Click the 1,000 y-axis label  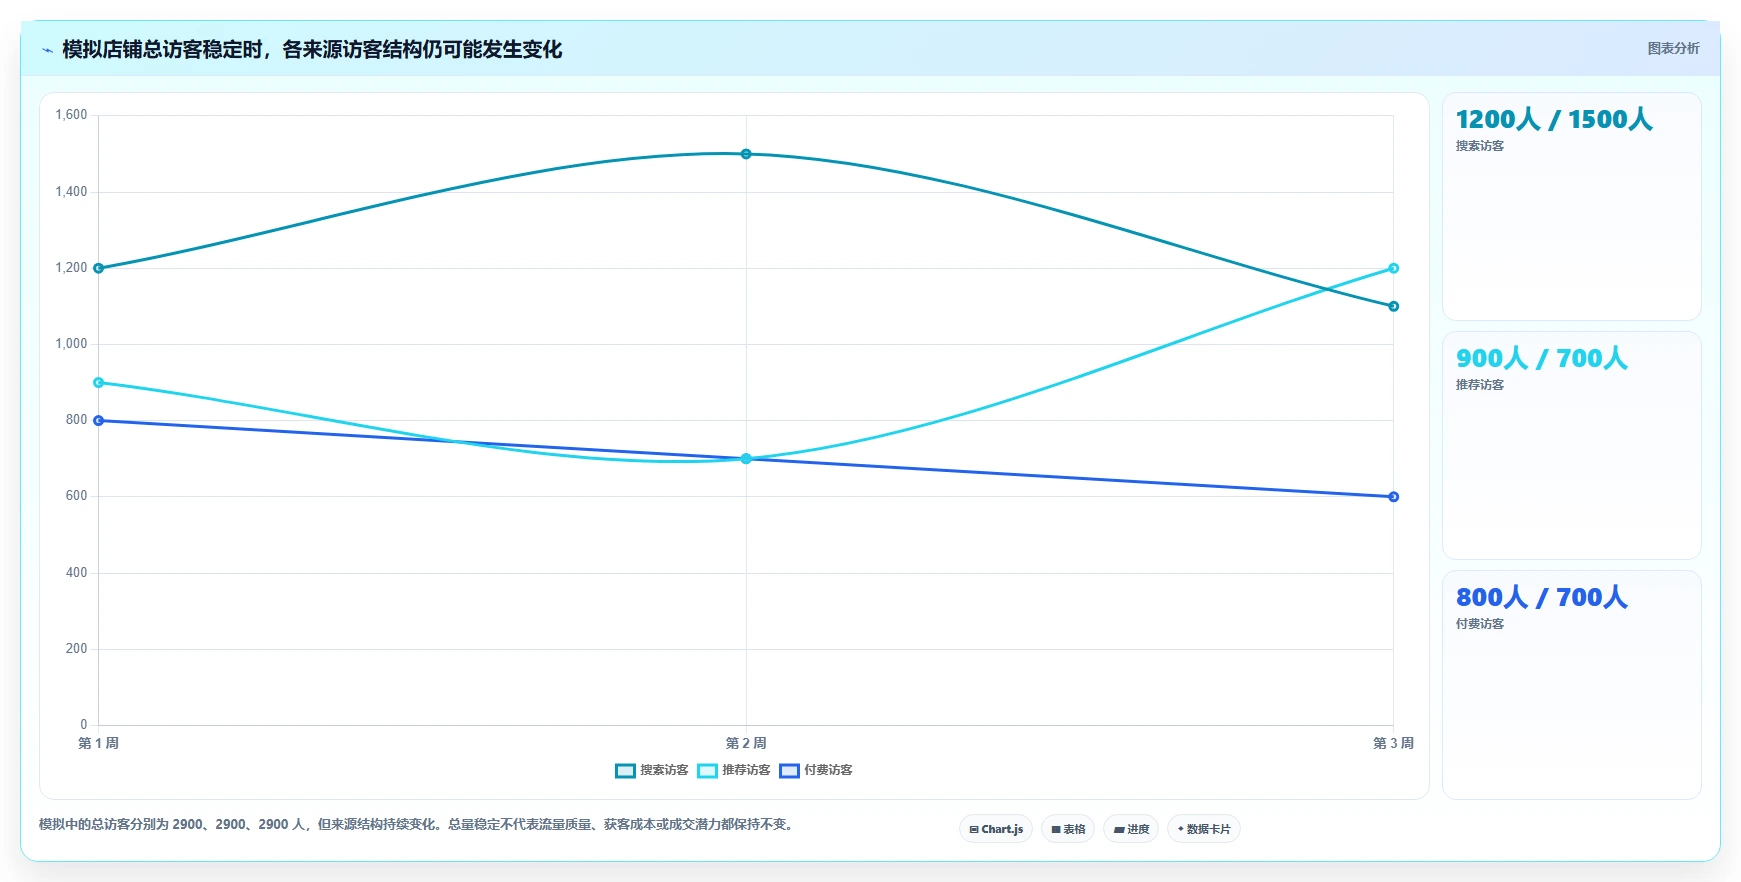(71, 344)
